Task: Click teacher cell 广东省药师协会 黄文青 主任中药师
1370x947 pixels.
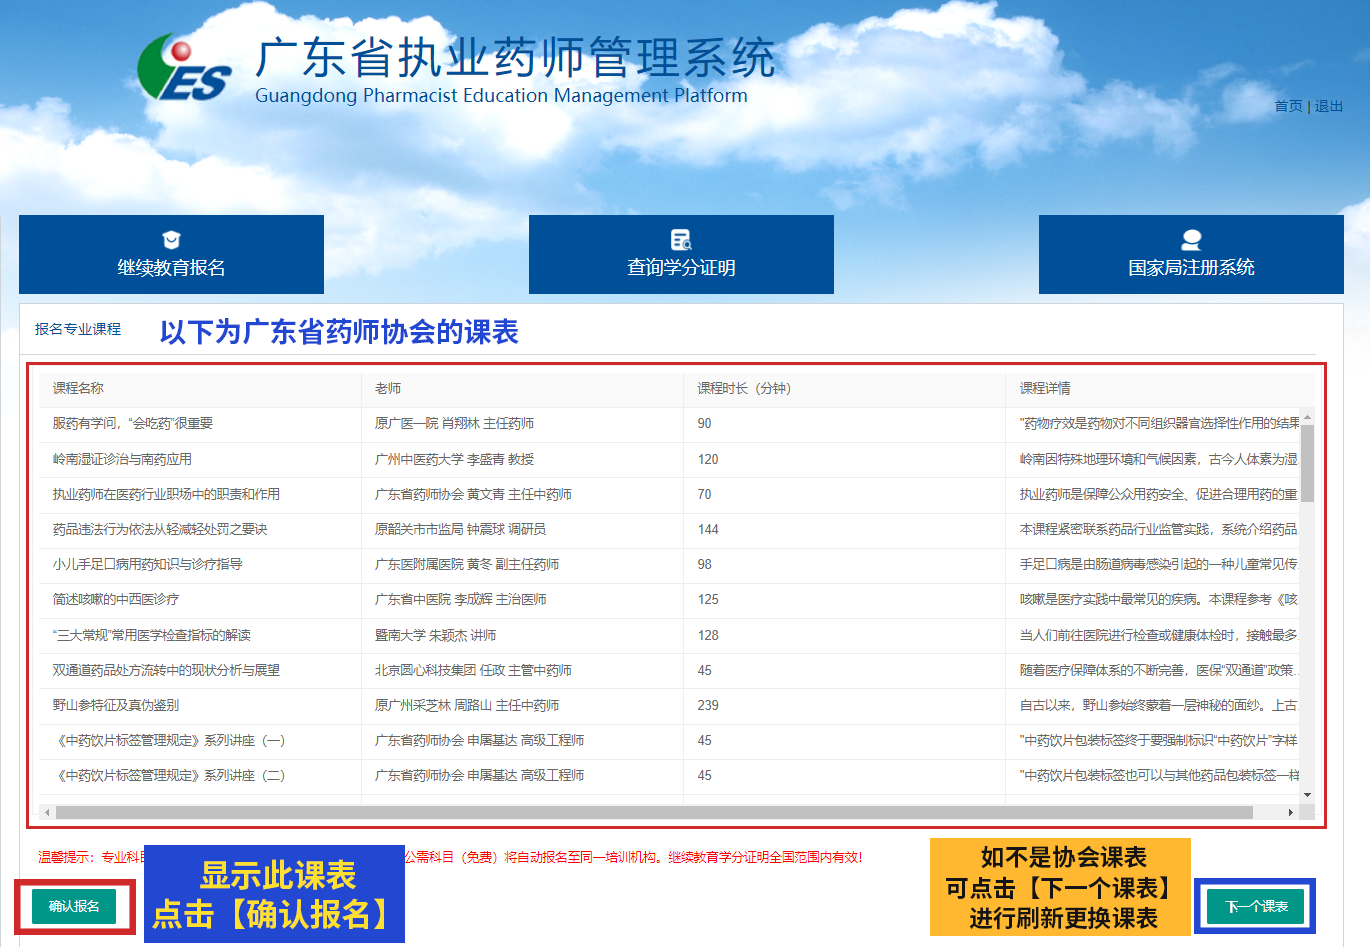Action: [473, 494]
